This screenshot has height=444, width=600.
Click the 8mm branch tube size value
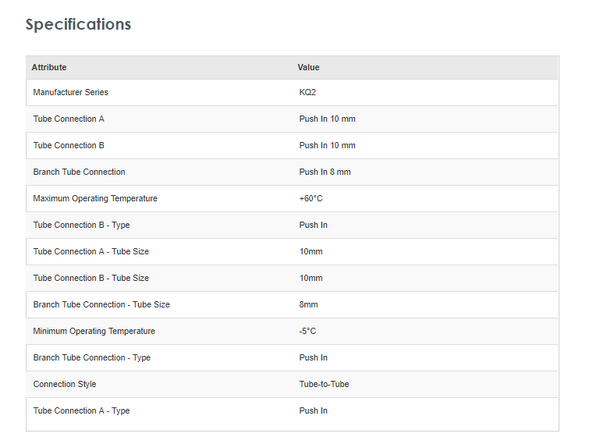(309, 305)
